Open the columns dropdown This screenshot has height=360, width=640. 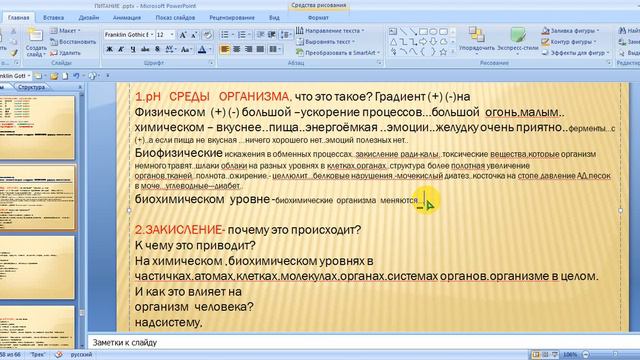(x=275, y=49)
